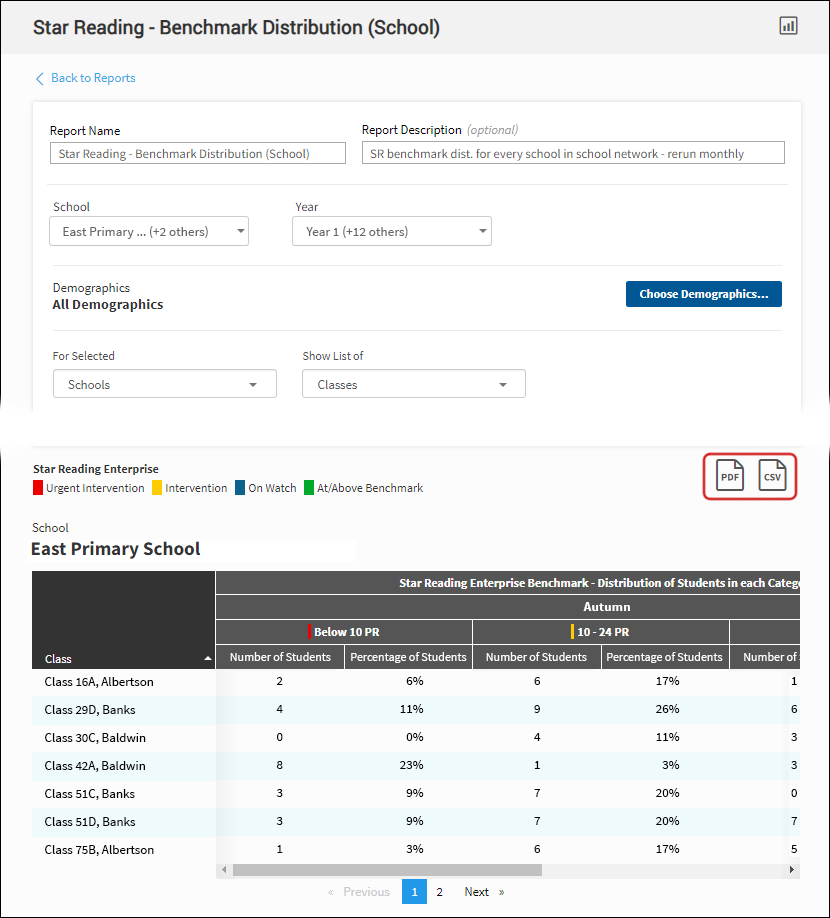Edit the Report Description field

click(x=573, y=153)
